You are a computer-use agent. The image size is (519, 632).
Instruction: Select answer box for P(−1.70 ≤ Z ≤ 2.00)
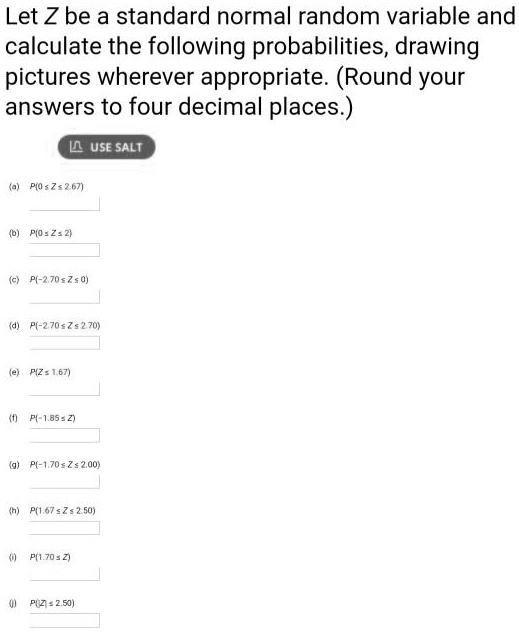click(64, 482)
